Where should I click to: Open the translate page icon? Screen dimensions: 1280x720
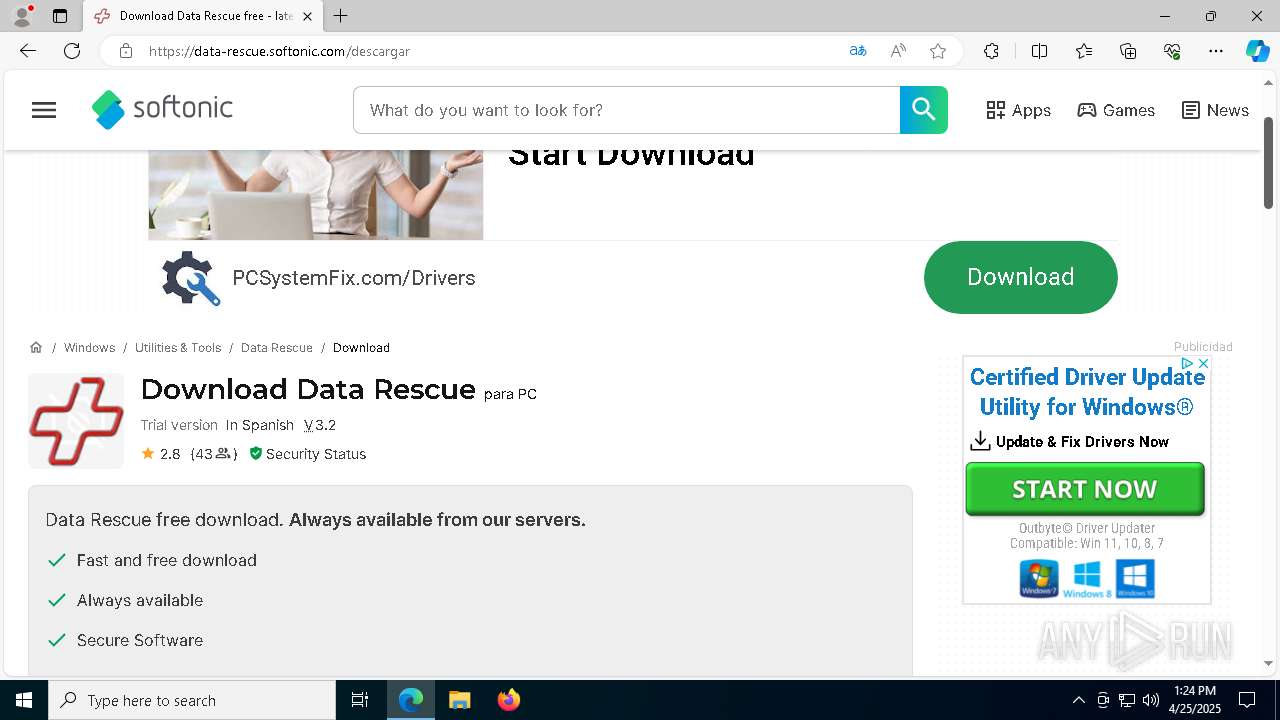point(857,51)
